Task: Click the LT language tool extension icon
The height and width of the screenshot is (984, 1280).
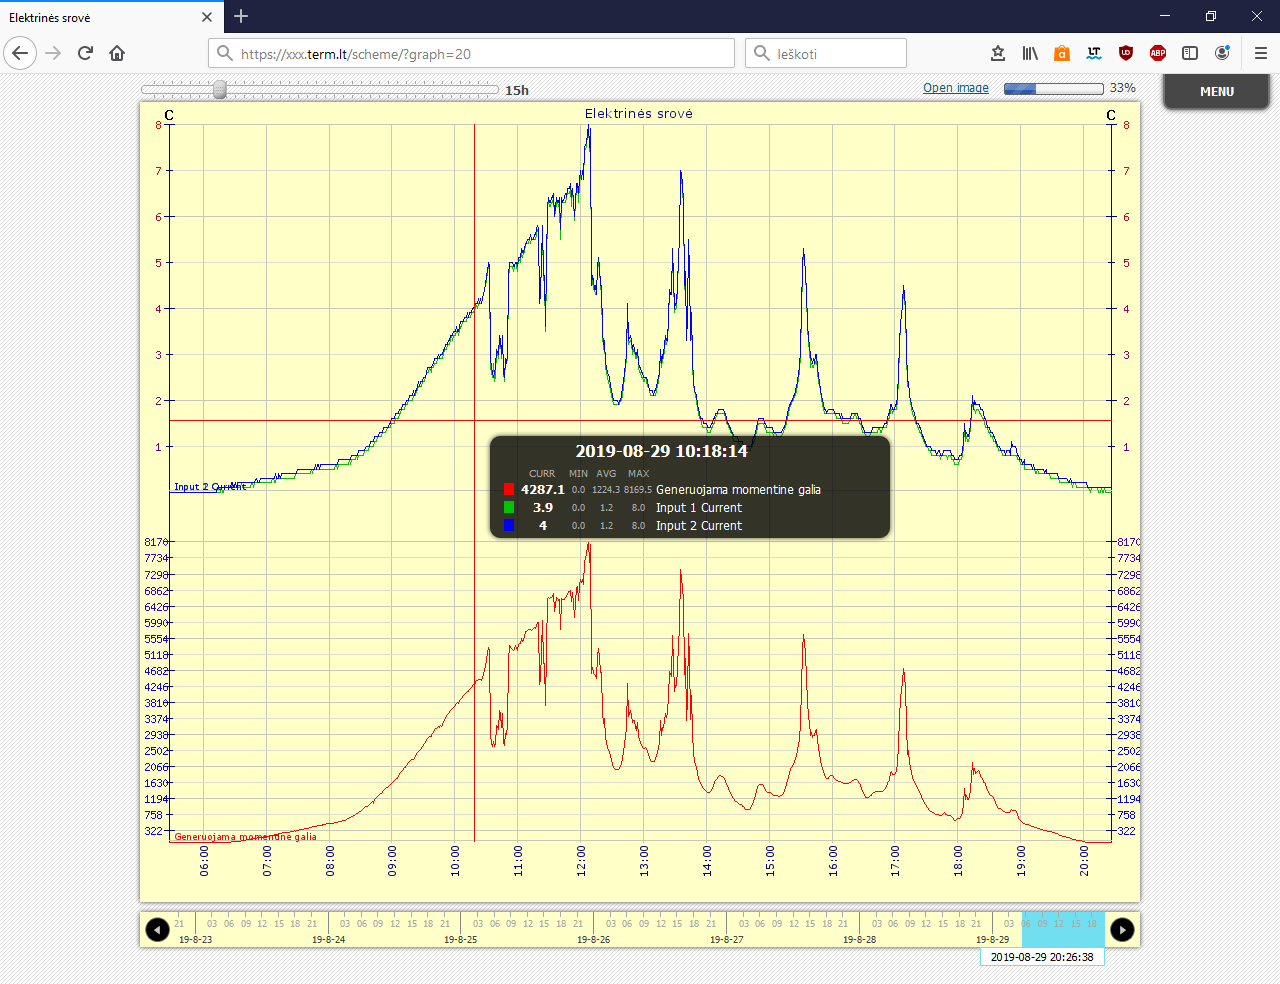Action: point(1094,53)
